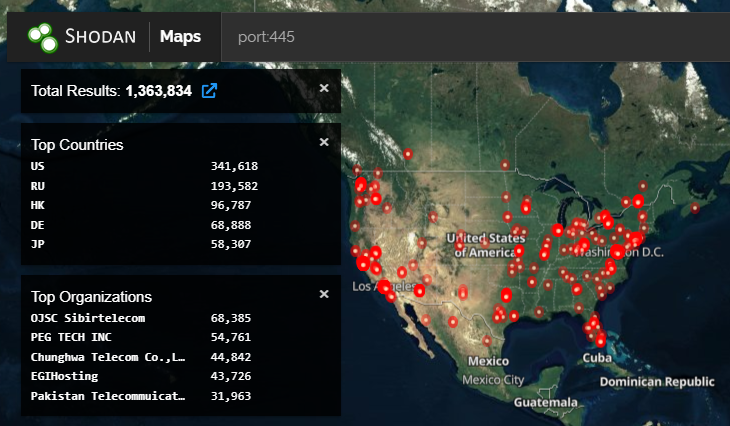This screenshot has width=730, height=426.
Task: Close the Top Organizations panel
Action: [x=324, y=294]
